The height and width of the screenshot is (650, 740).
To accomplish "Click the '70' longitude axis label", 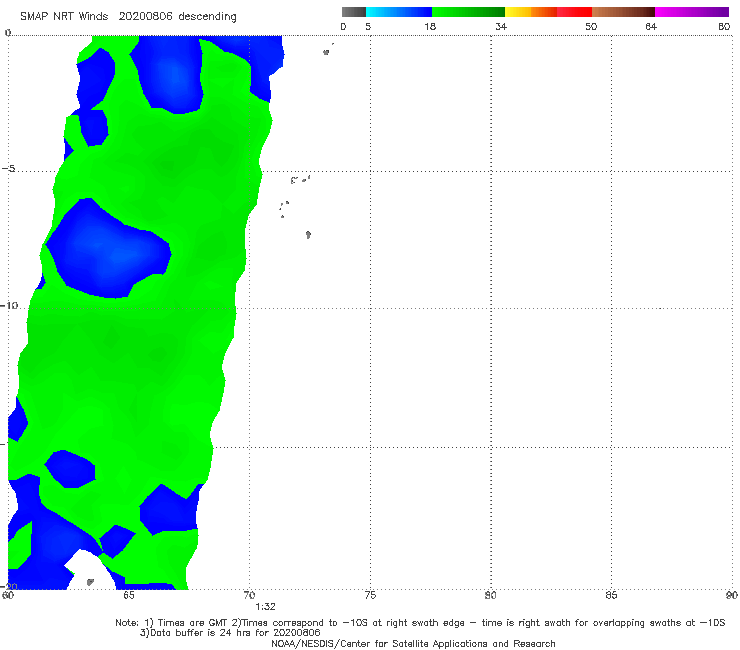I will coord(249,595).
